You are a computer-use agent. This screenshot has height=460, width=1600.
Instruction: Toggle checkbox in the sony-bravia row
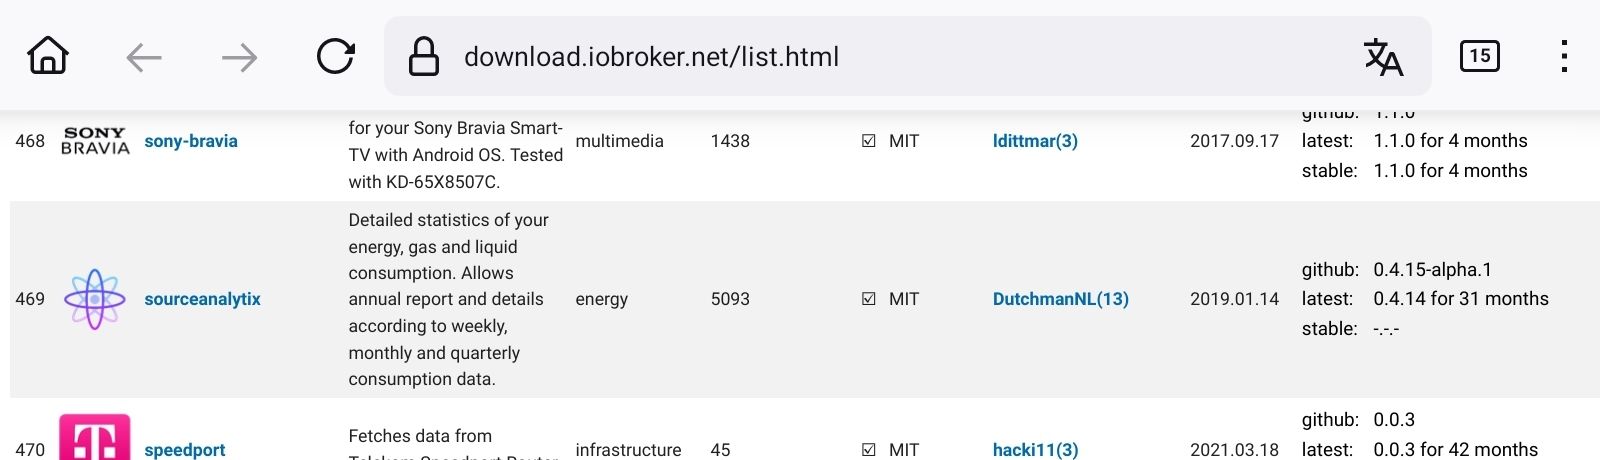pyautogui.click(x=868, y=141)
